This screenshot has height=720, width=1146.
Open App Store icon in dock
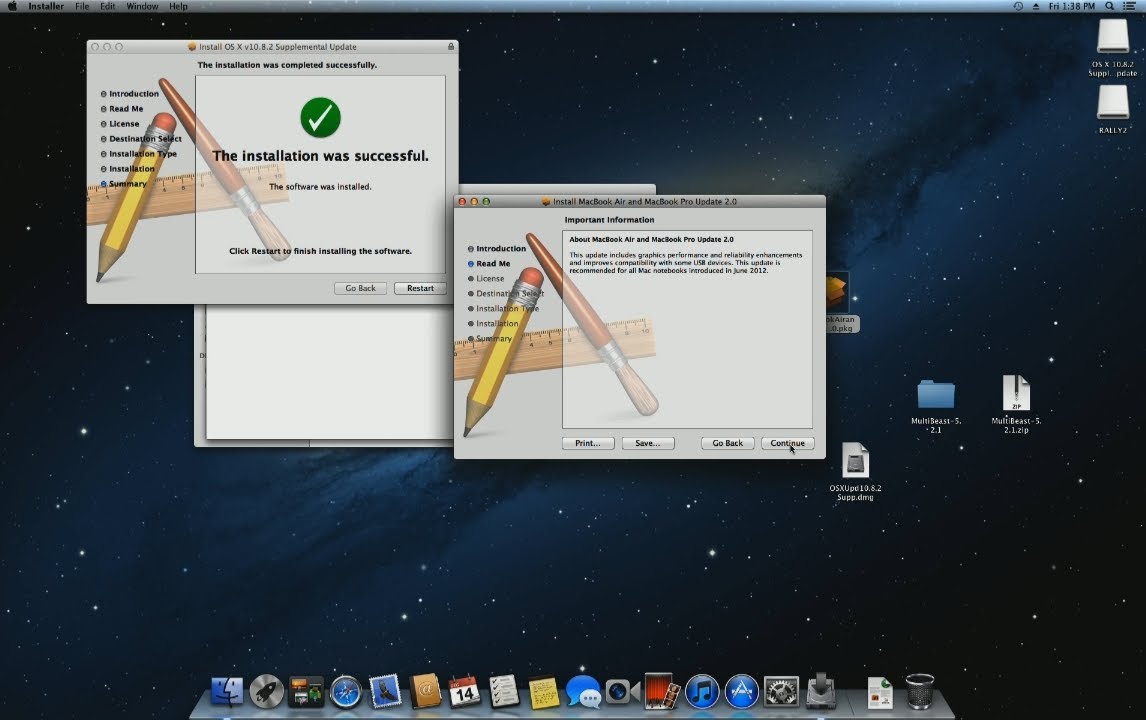tap(741, 691)
